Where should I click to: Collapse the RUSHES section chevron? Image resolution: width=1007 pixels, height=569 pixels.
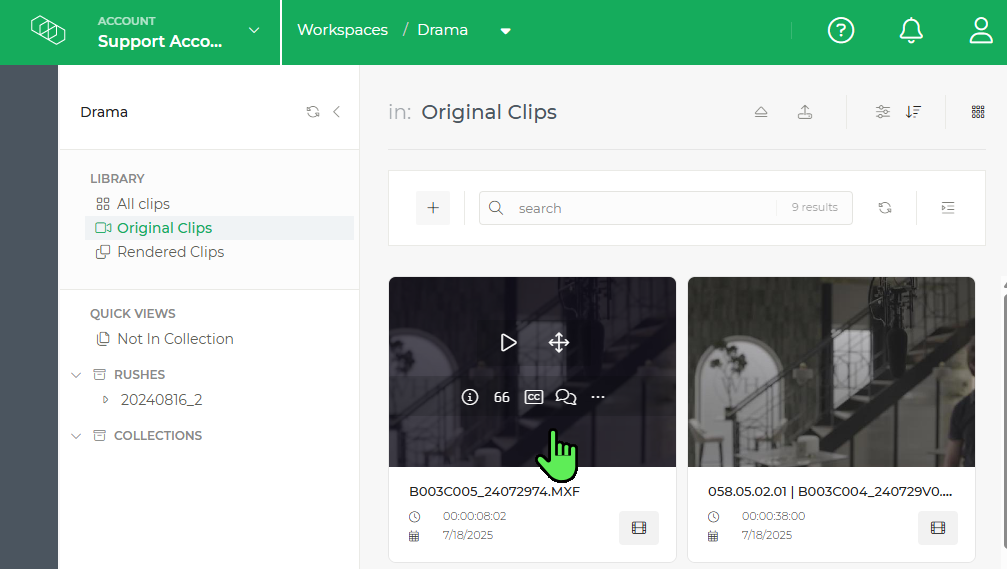[76, 375]
